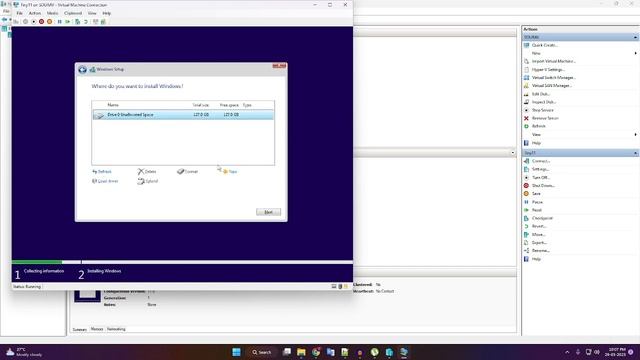Click Reset under the VM actions
The image size is (640, 360).
pos(537,210)
